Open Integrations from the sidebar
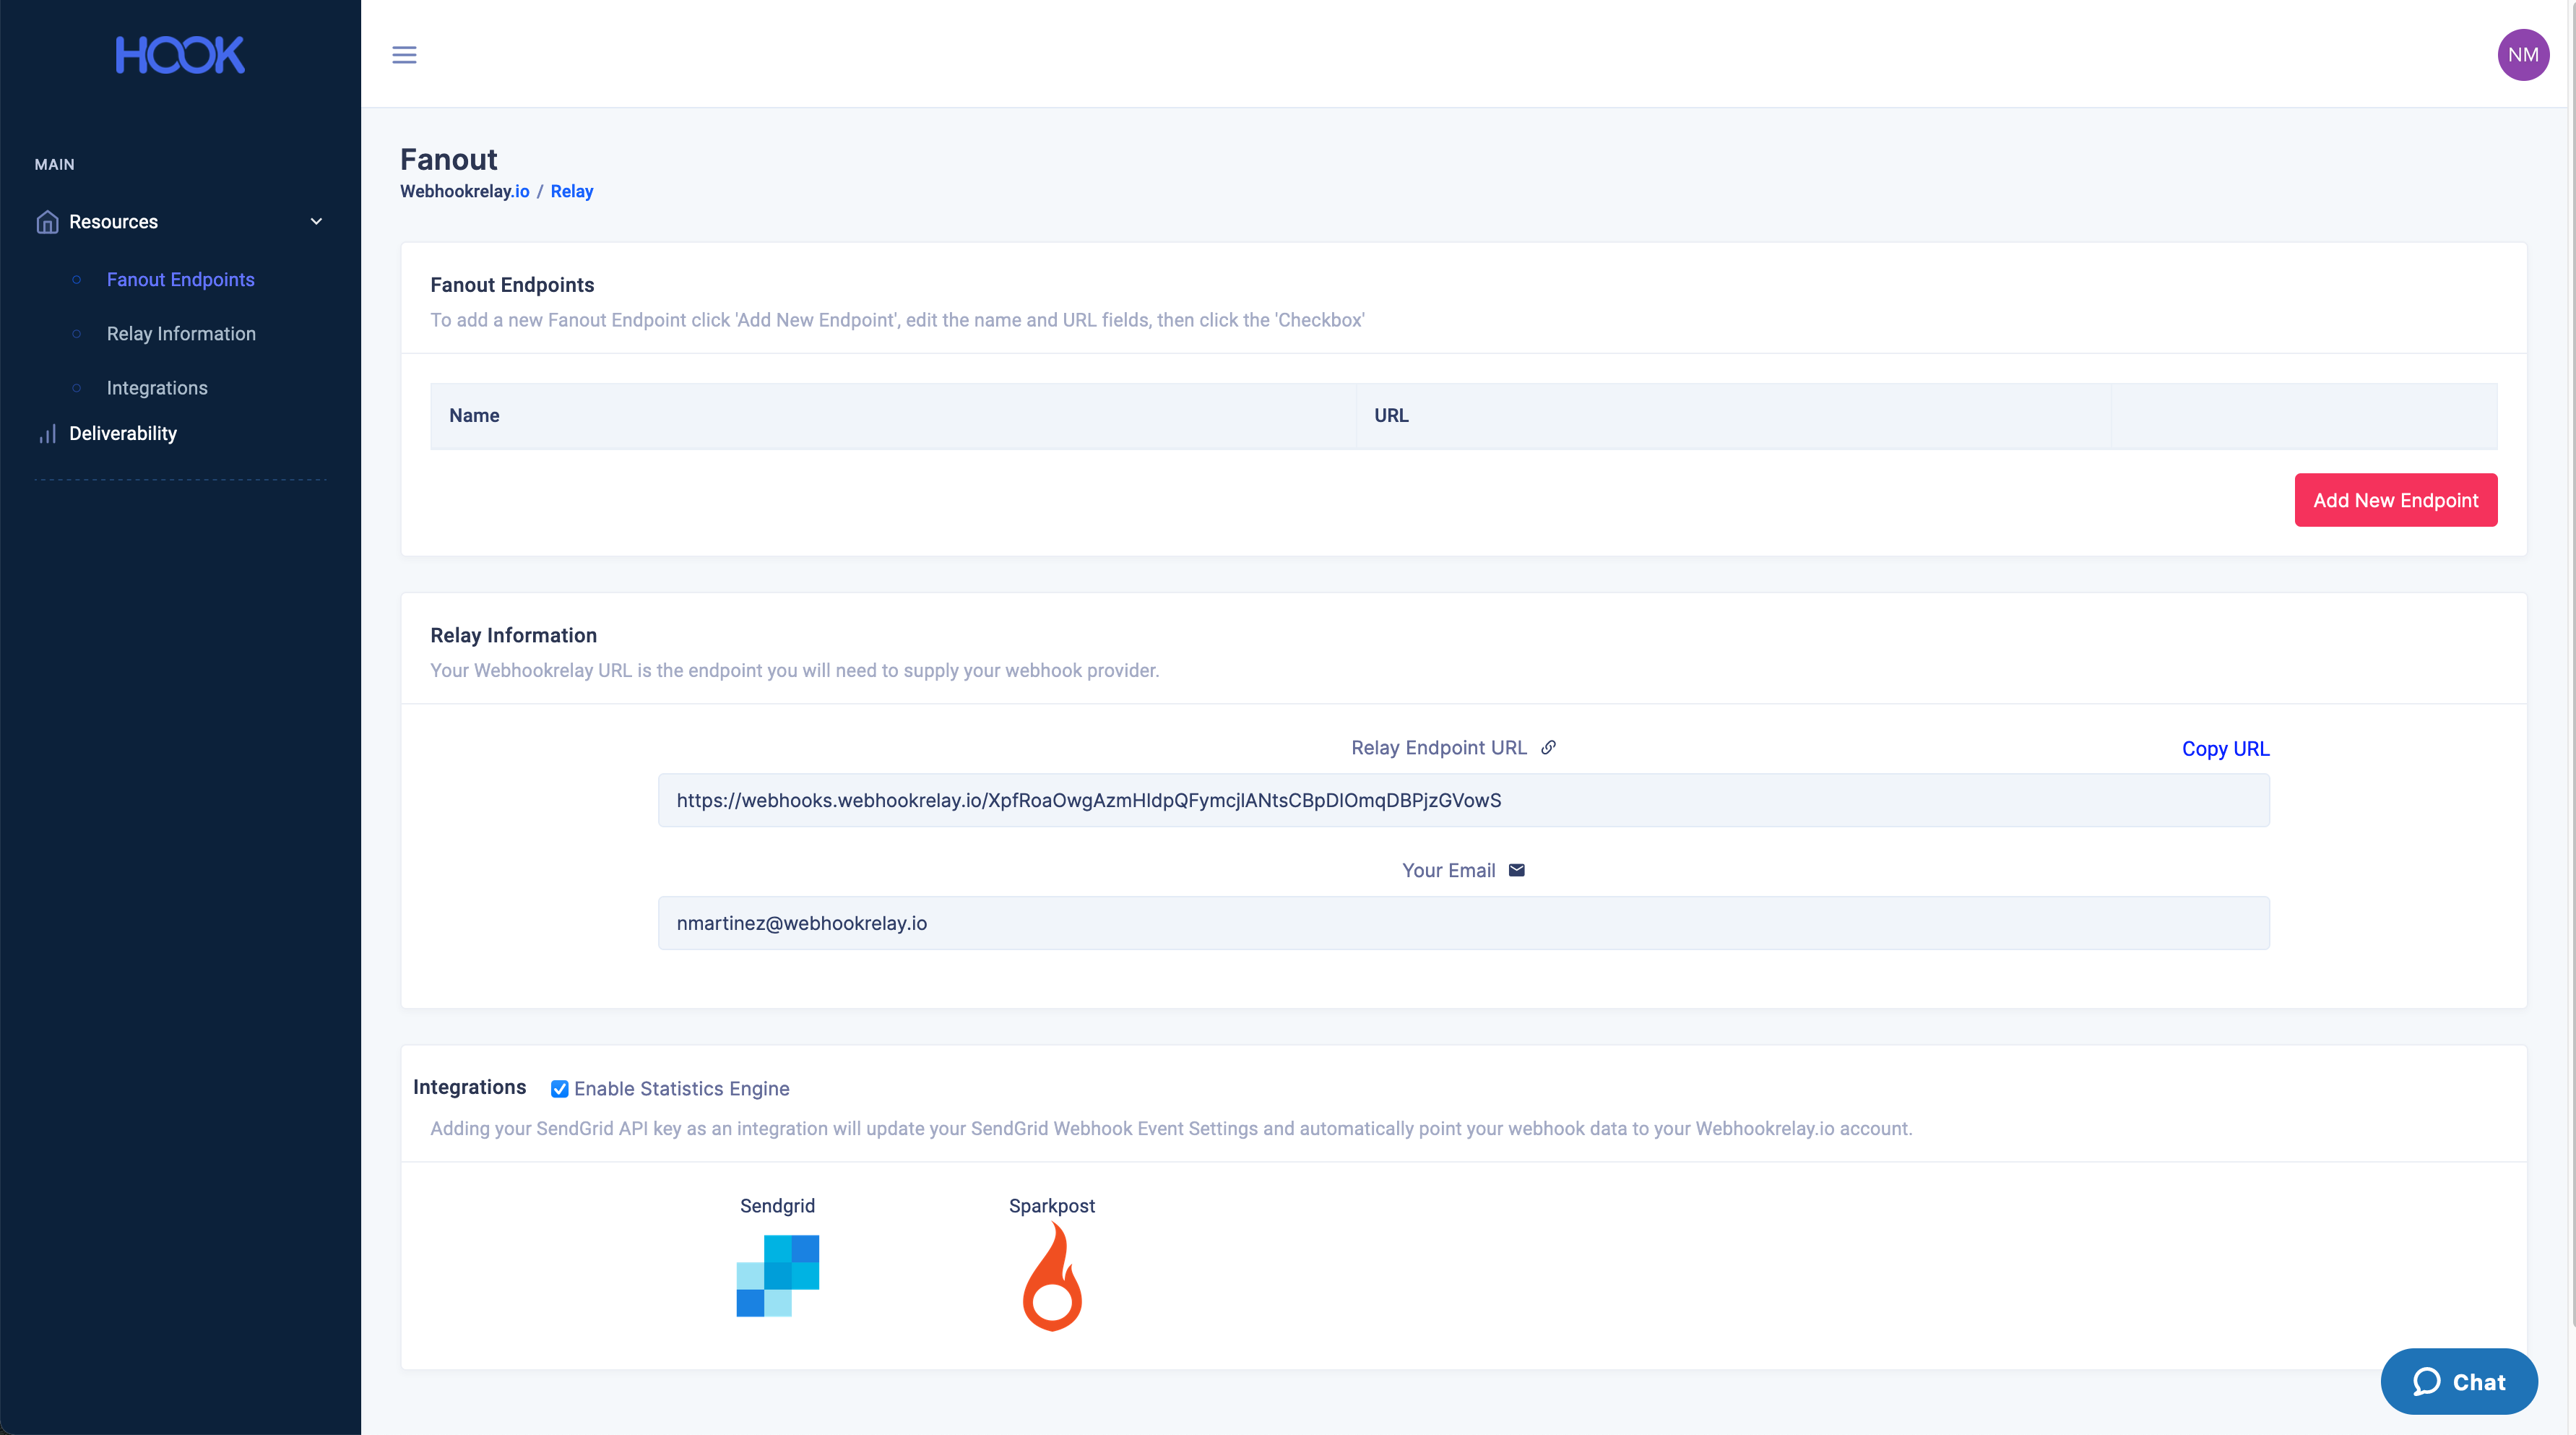The image size is (2576, 1435). pos(157,388)
